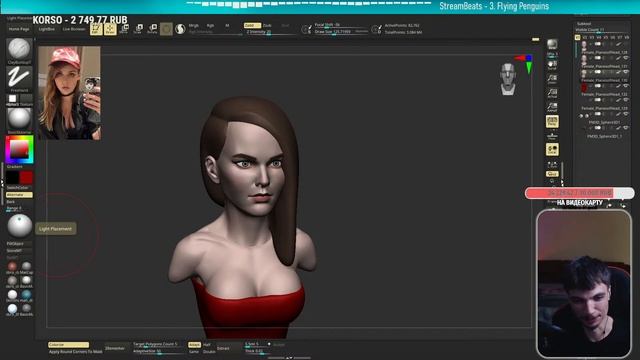Toggle Local symmetry transformations button
Image resolution: width=640 pixels, height=360 pixels.
[x=552, y=150]
